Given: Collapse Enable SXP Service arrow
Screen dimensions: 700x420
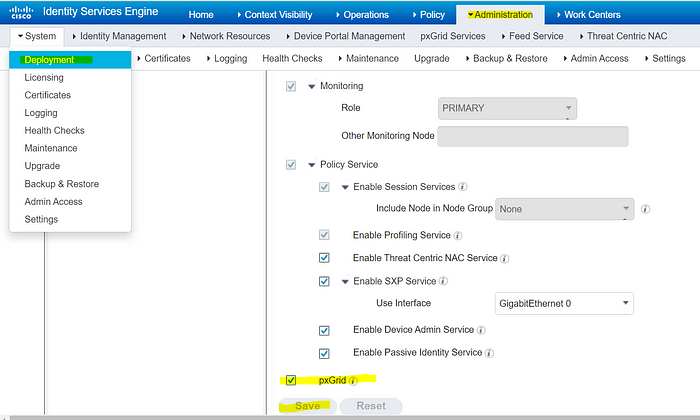Looking at the screenshot, I should pos(345,282).
